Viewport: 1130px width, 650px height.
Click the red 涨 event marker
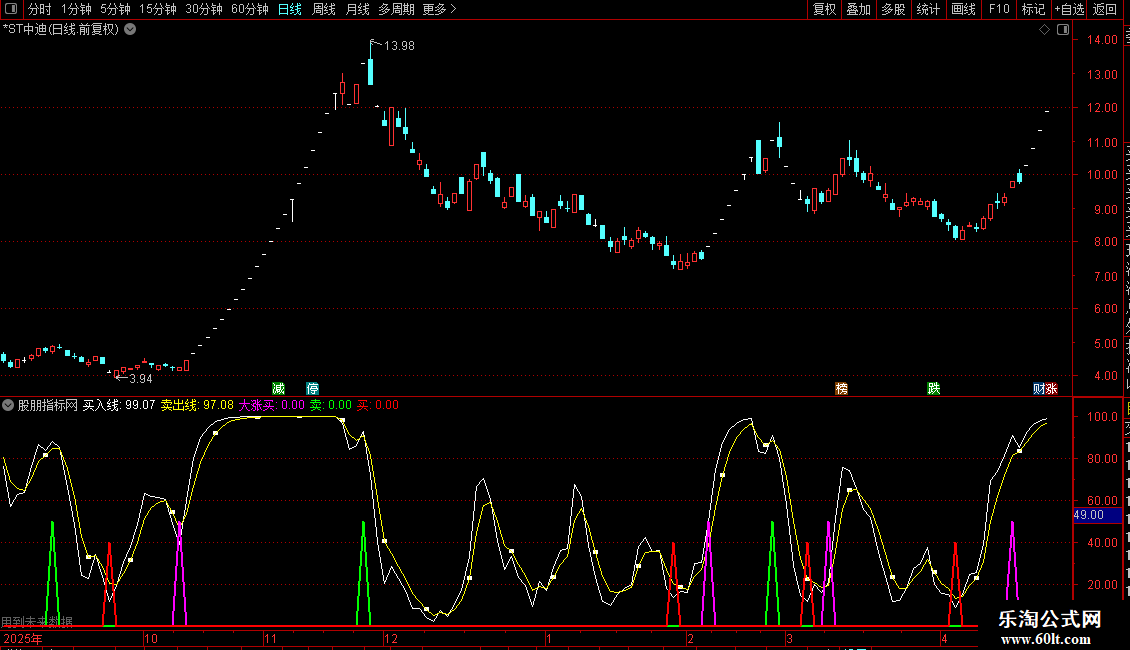coord(1051,388)
